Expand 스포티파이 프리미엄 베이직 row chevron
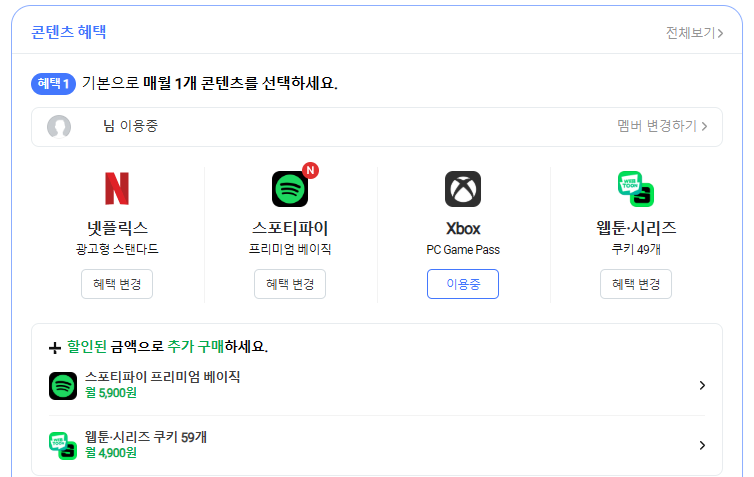This screenshot has height=477, width=754. (x=702, y=385)
